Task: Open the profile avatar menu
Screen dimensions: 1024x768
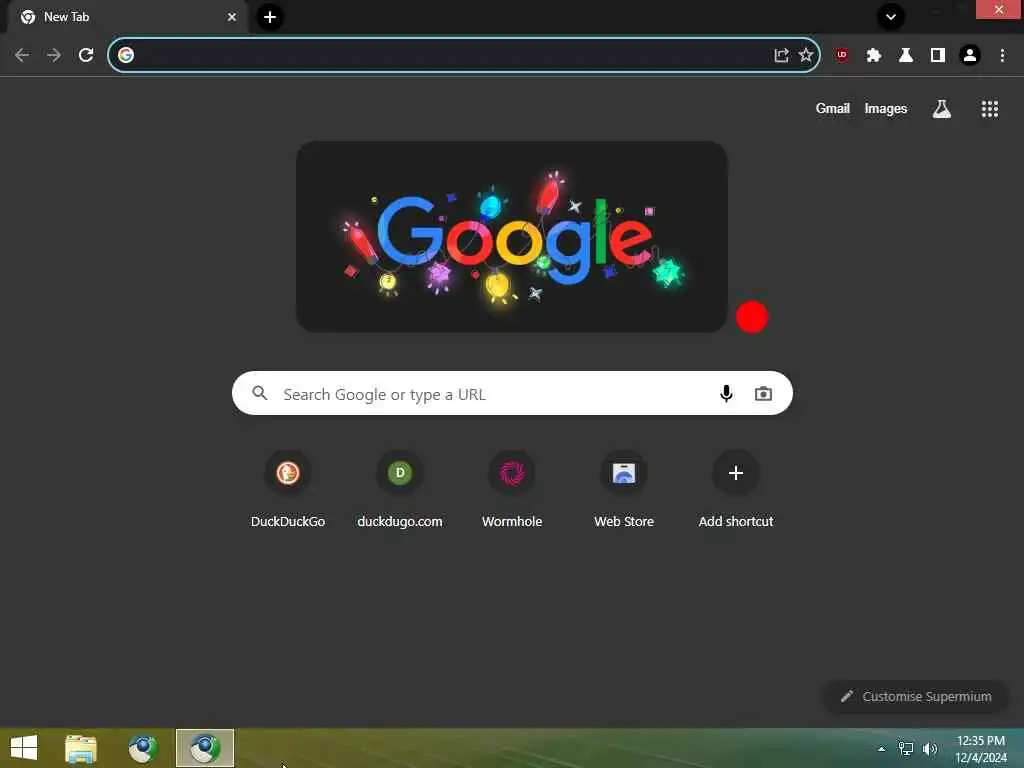Action: click(970, 55)
